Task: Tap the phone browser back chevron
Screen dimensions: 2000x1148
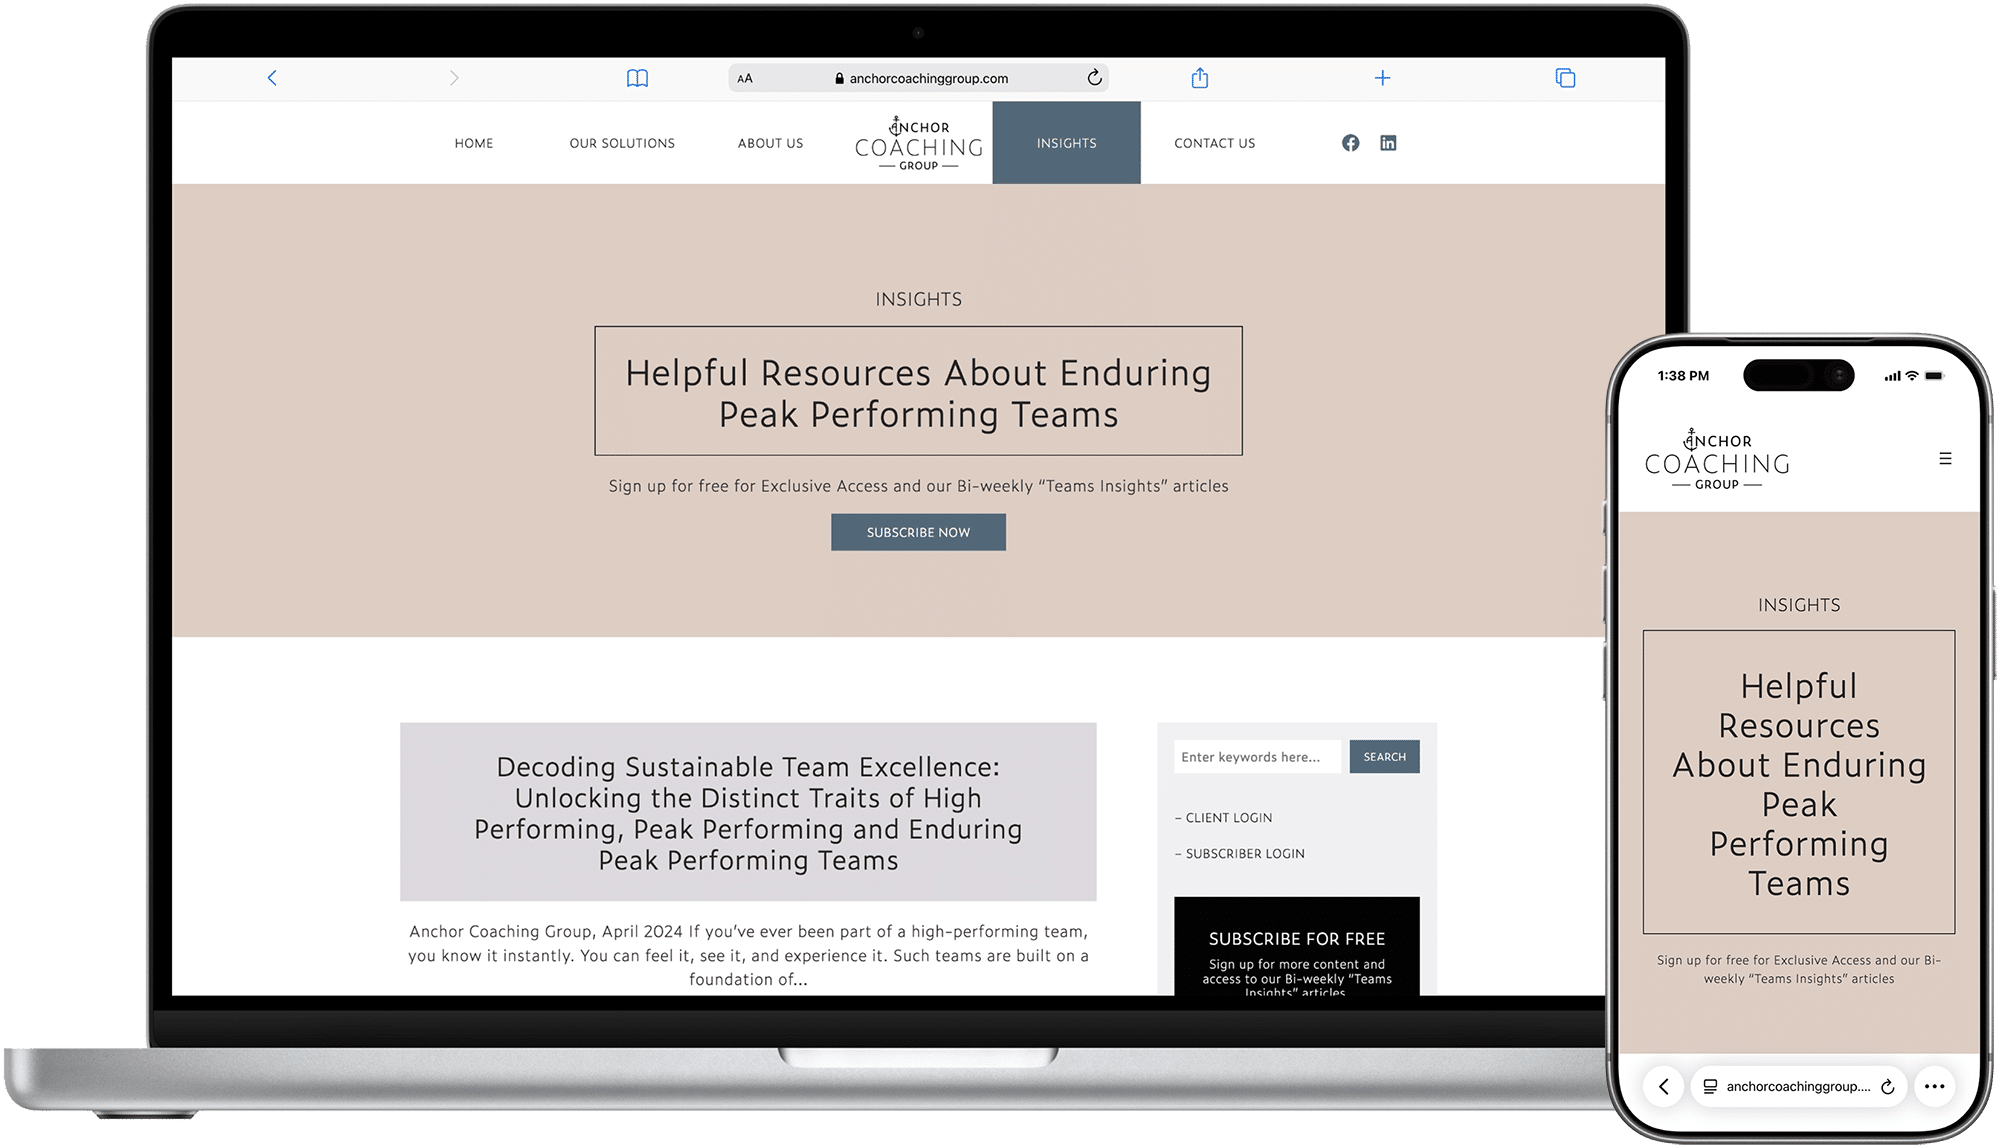Action: 1664,1086
